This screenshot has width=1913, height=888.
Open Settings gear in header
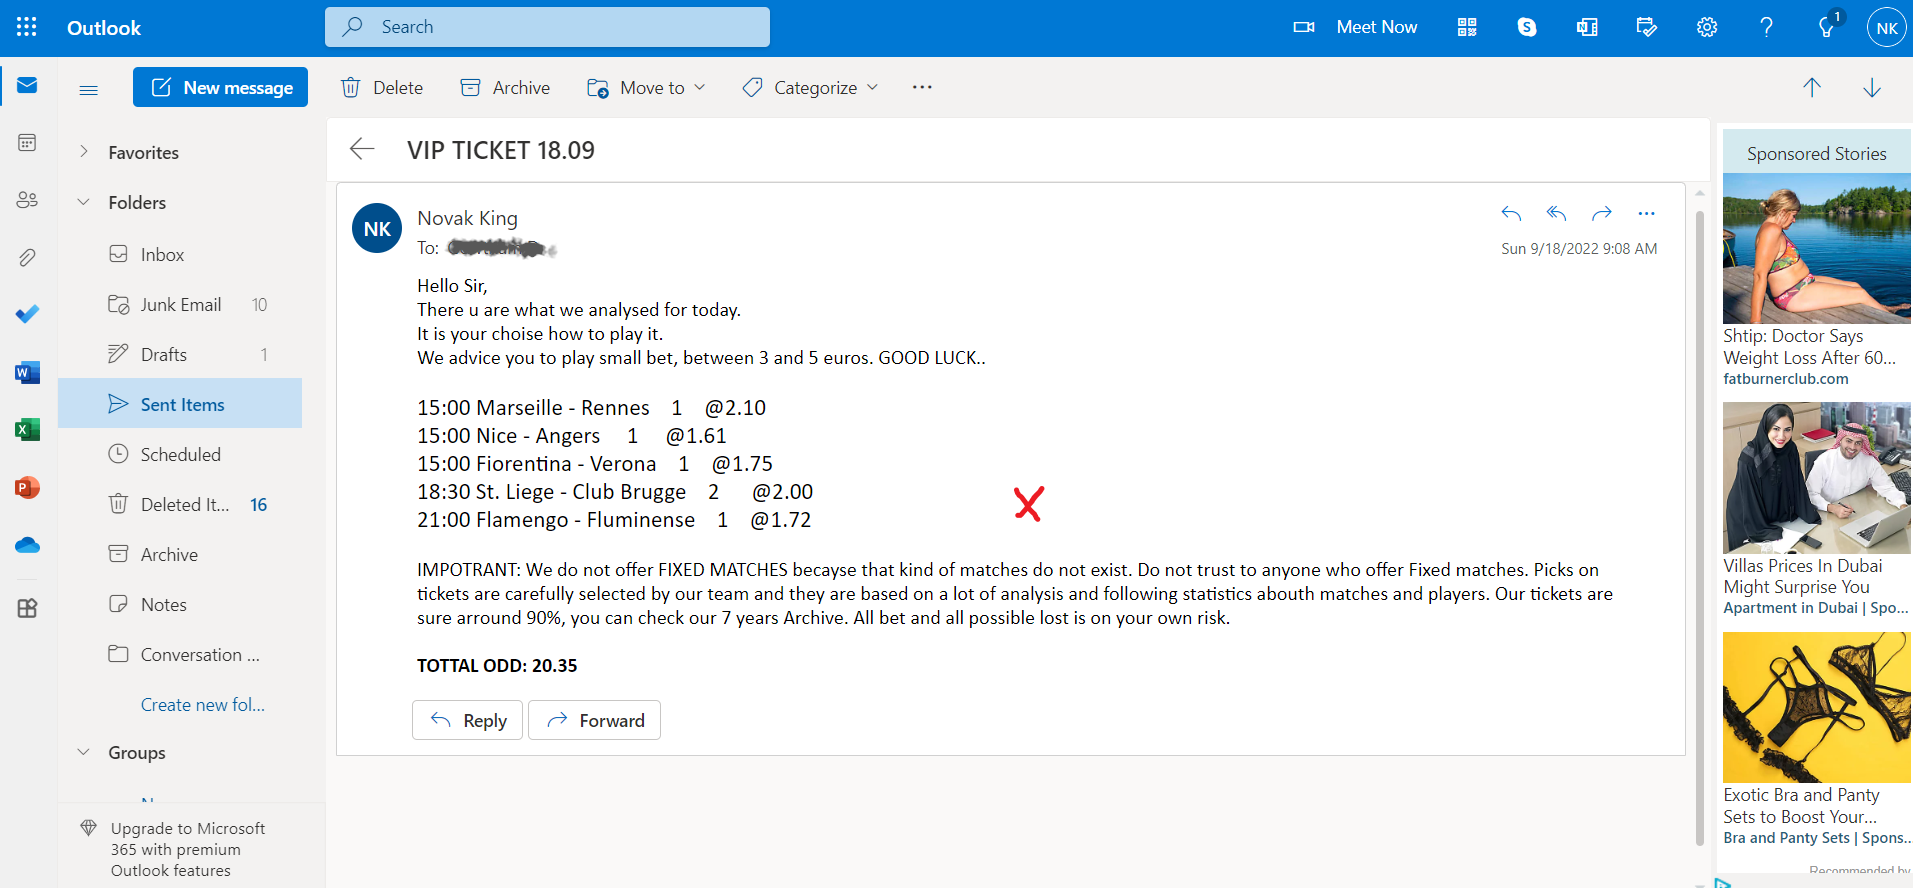pos(1707,27)
